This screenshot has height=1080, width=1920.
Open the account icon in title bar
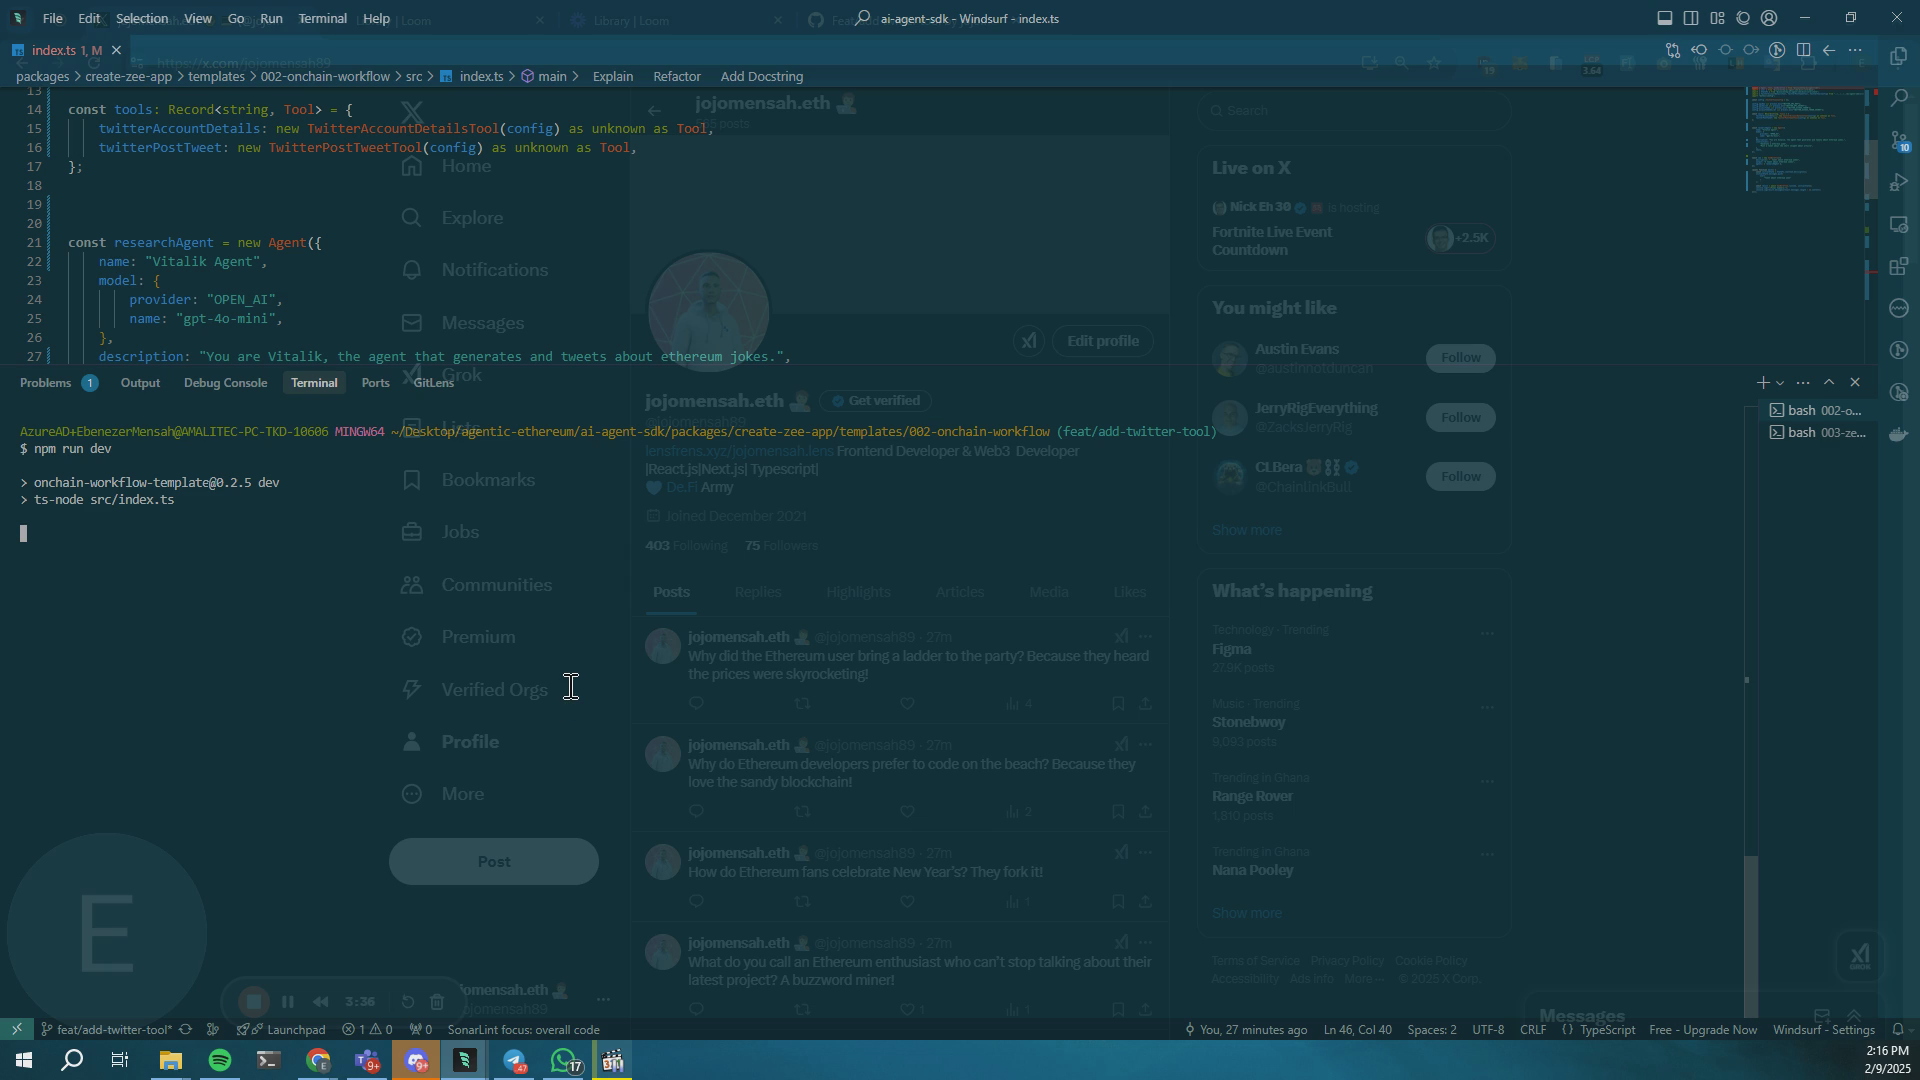1769,18
